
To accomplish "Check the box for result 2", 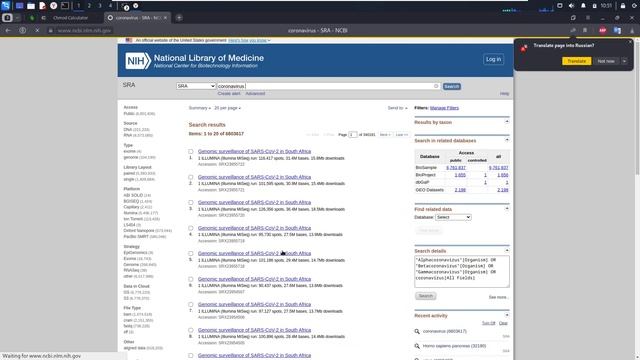I will click(191, 177).
